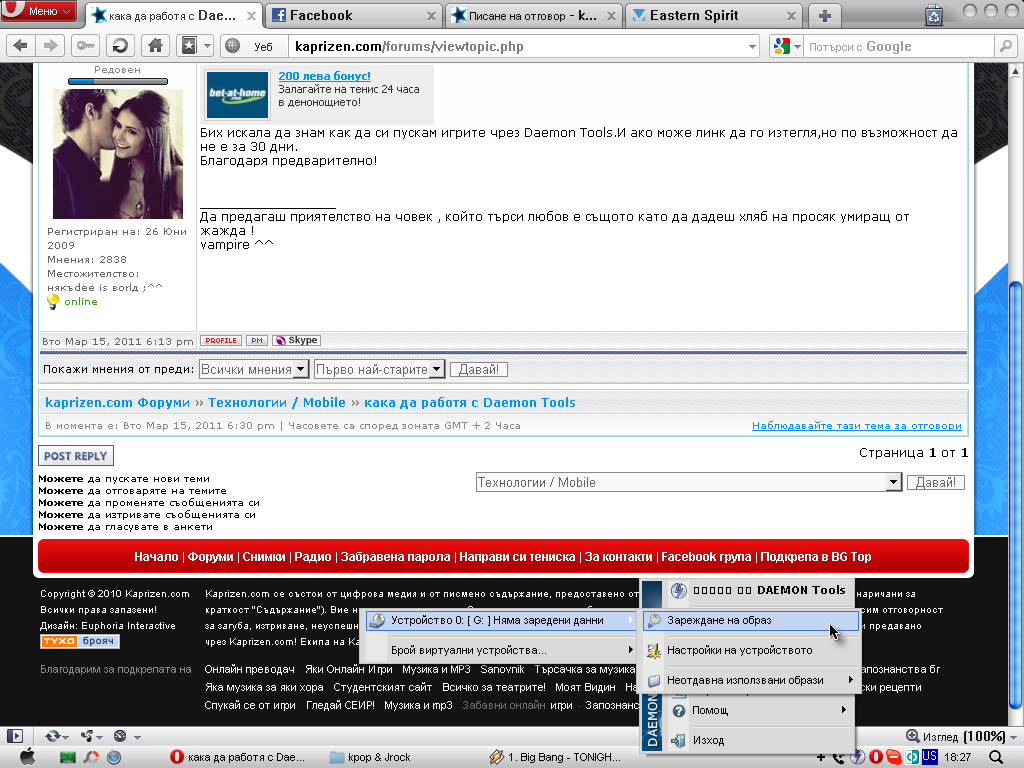Open the Първо най-старите sort dropdown
The image size is (1024, 768).
379,370
